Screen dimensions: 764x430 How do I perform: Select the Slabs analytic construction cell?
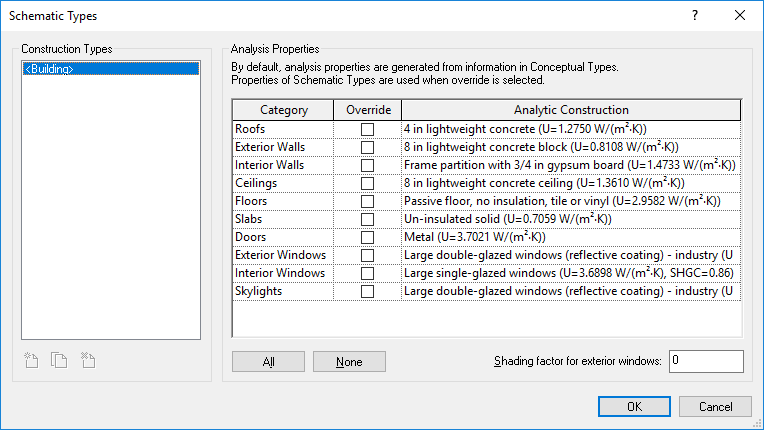[x=571, y=219]
